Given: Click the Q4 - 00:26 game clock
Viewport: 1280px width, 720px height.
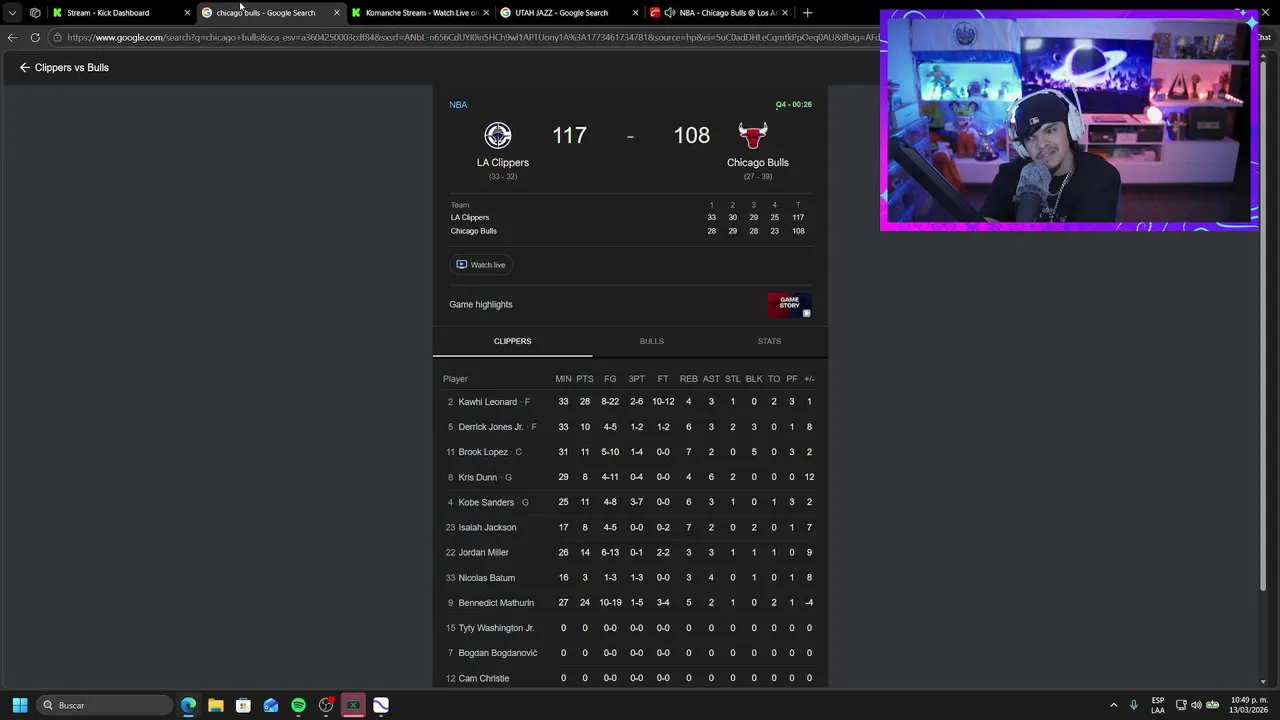Looking at the screenshot, I should pos(794,105).
